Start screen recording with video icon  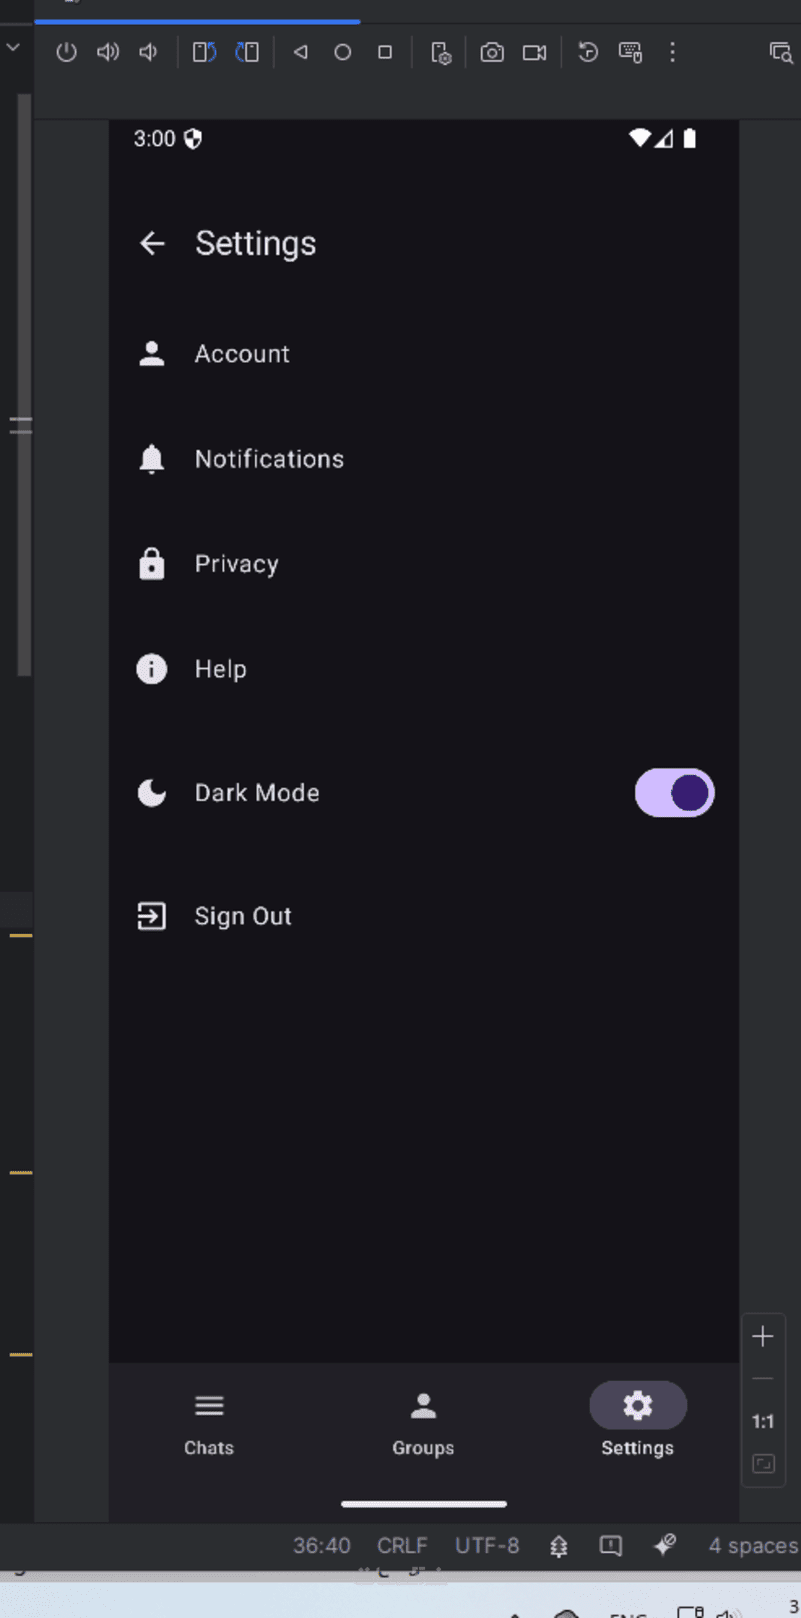point(535,52)
